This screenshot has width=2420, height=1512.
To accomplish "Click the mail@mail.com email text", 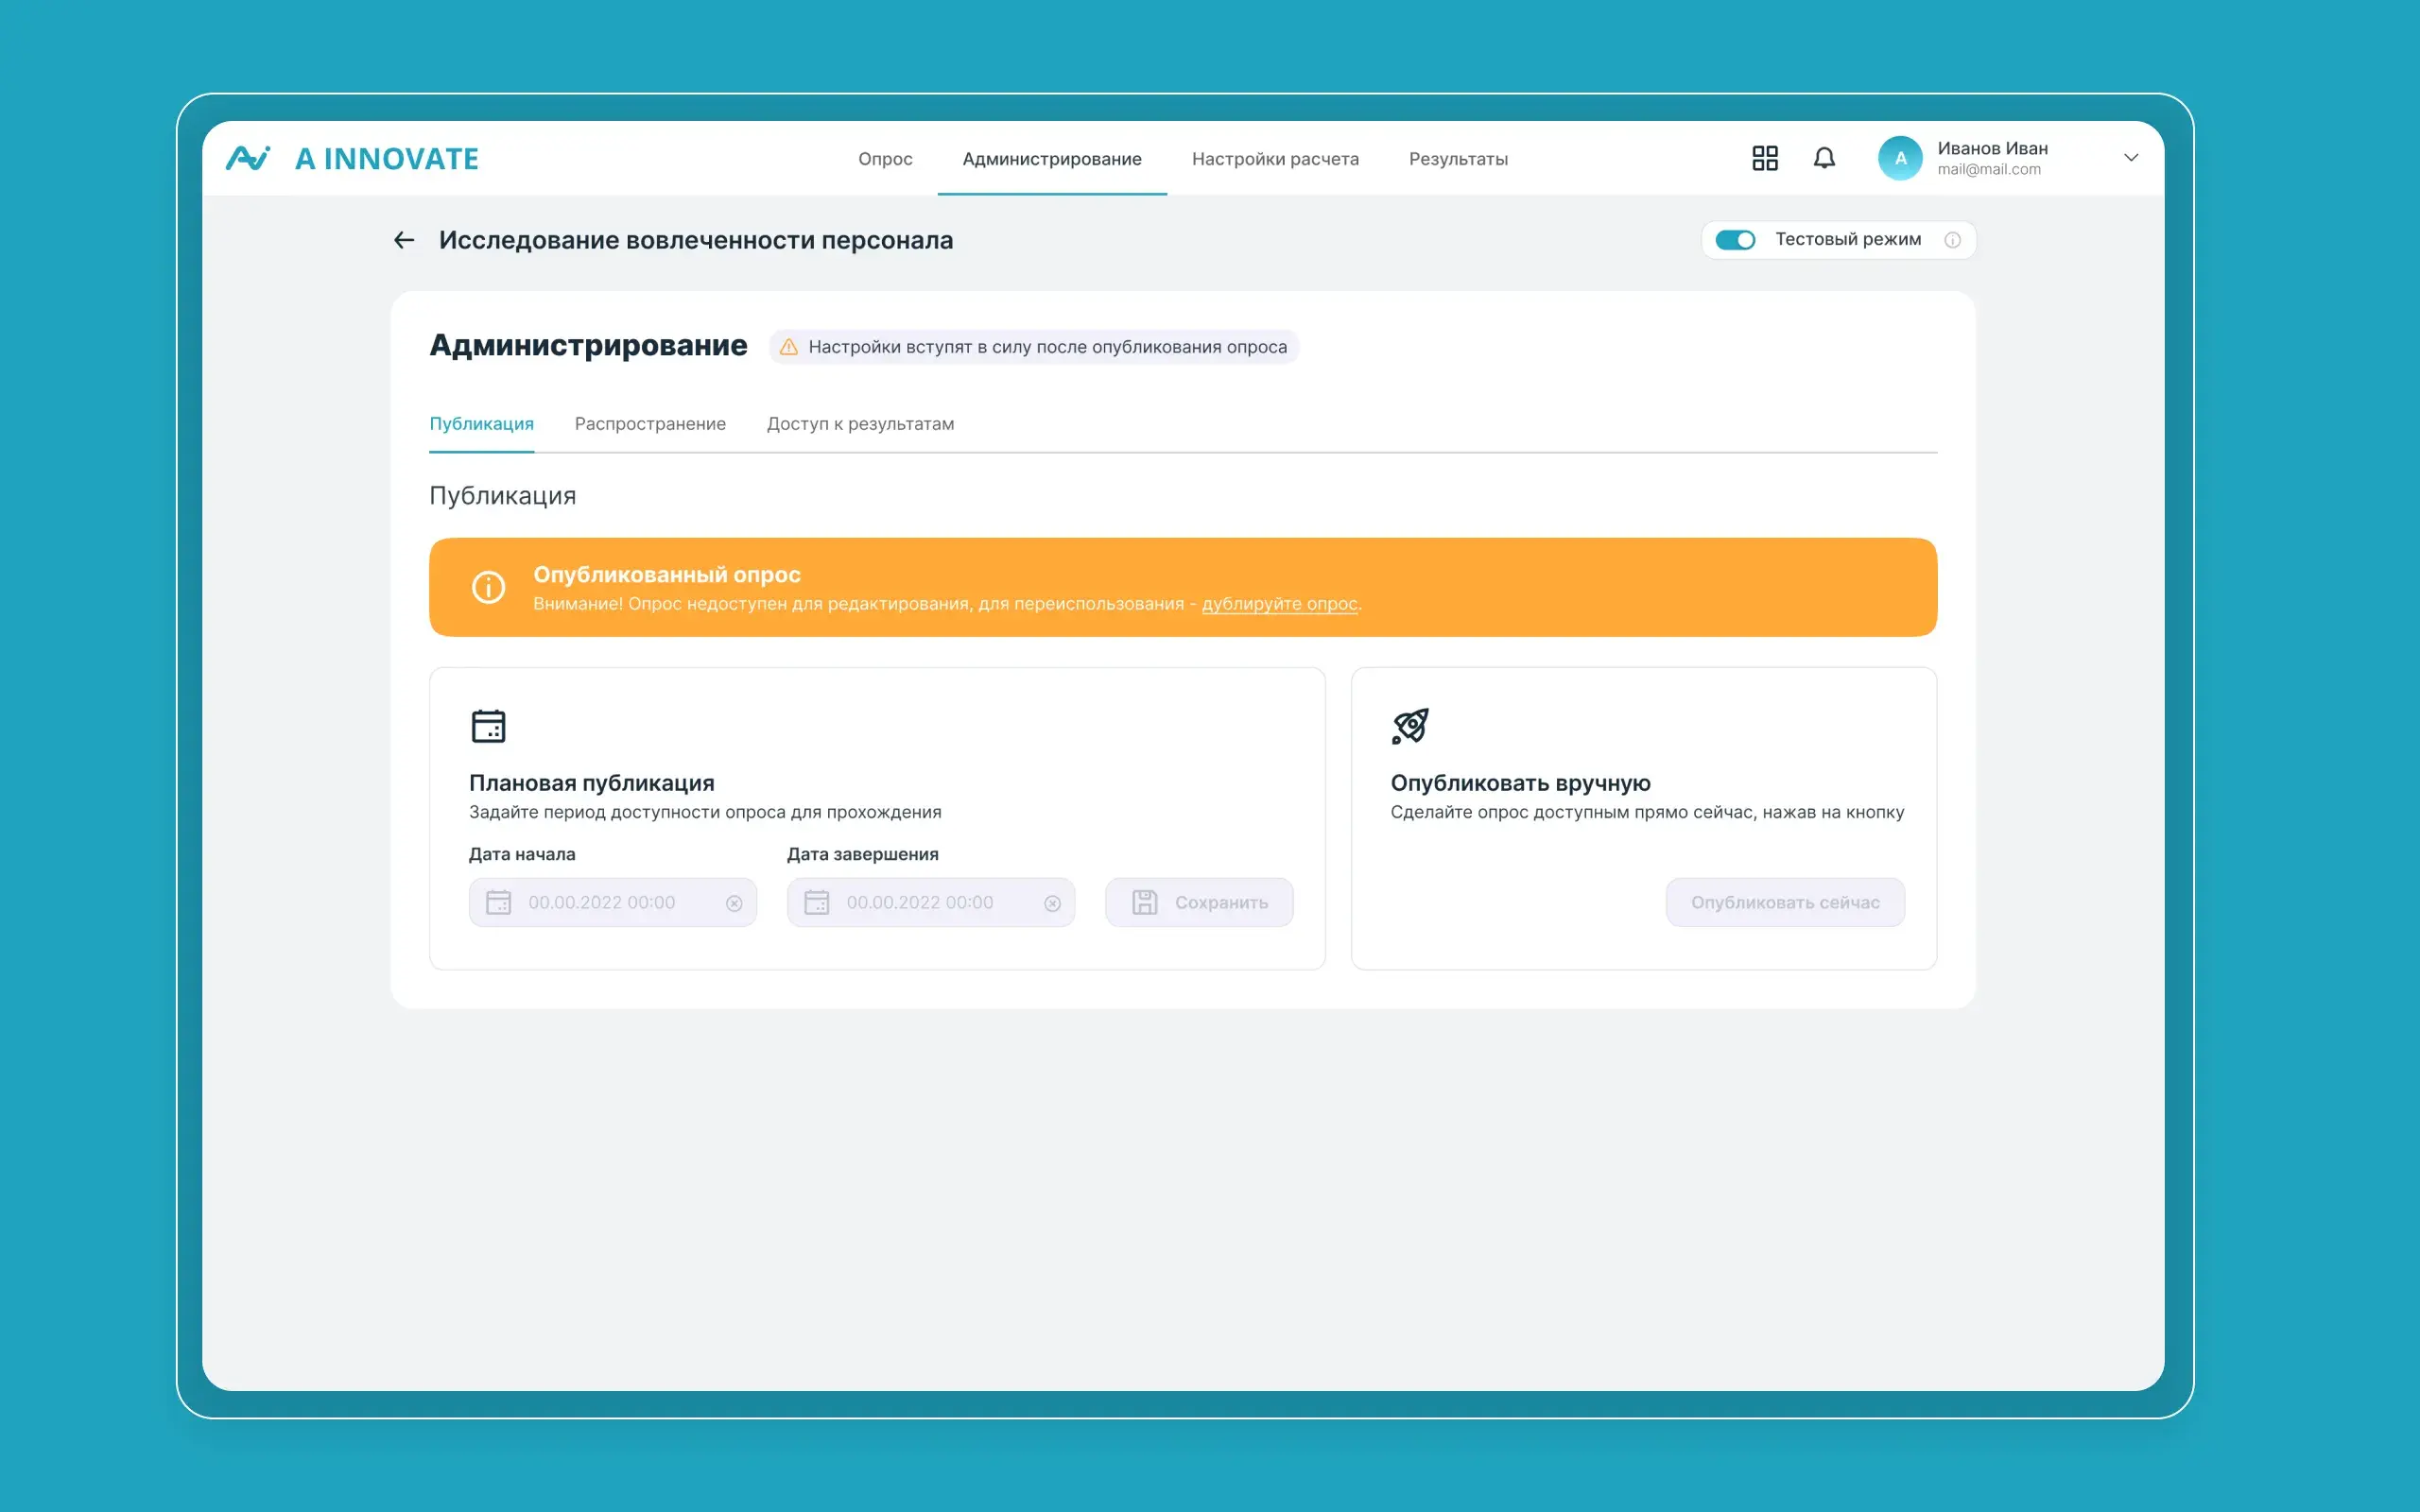I will (x=1989, y=170).
